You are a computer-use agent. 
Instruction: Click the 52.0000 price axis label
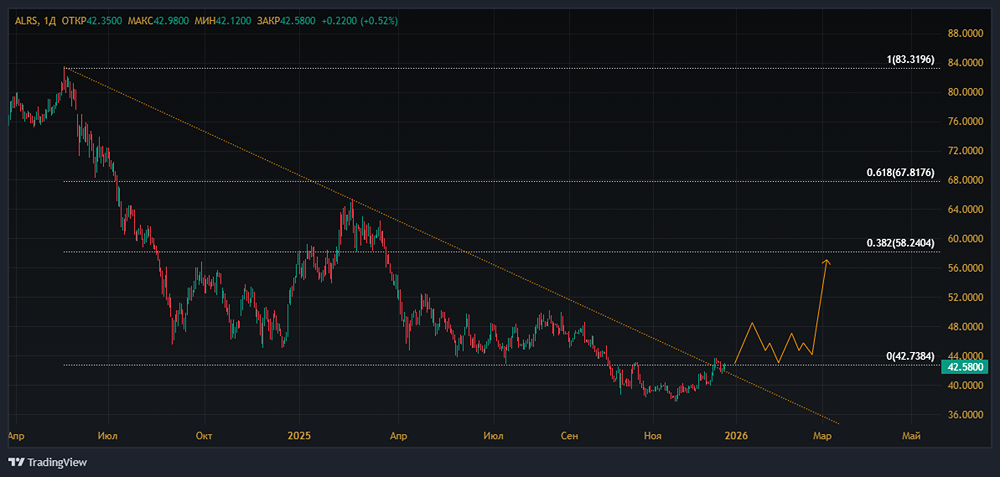(964, 297)
